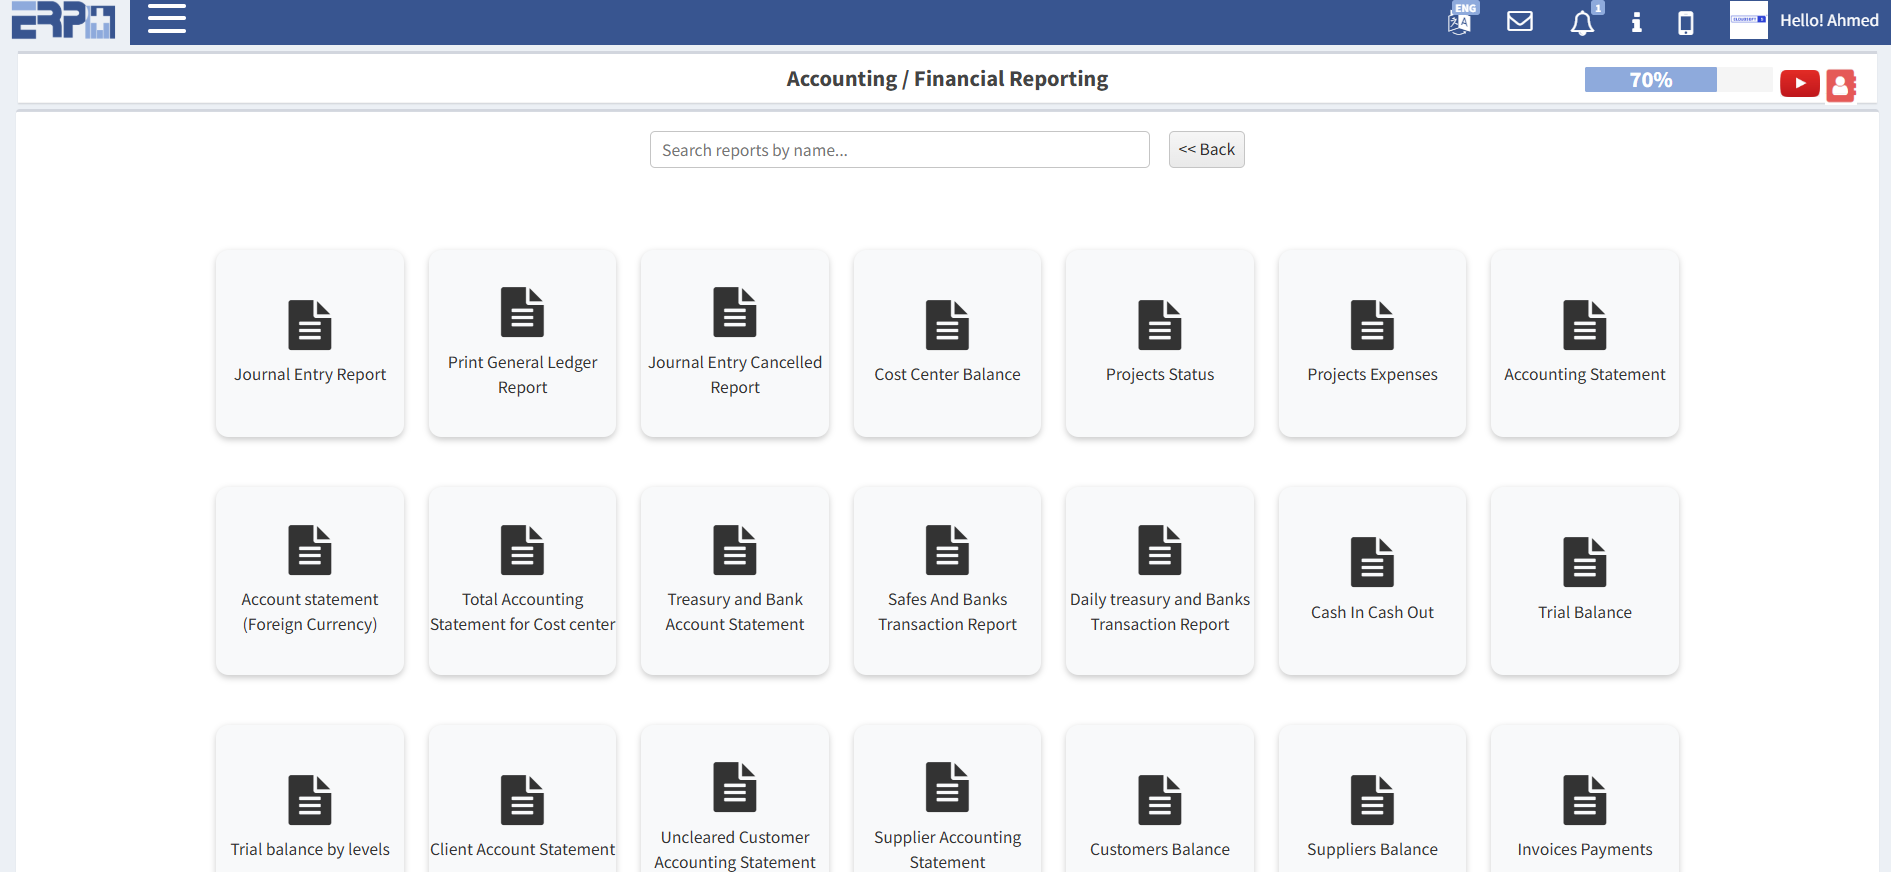Viewport: 1891px width, 872px height.
Task: Click the language translation ENG icon
Action: [1461, 20]
